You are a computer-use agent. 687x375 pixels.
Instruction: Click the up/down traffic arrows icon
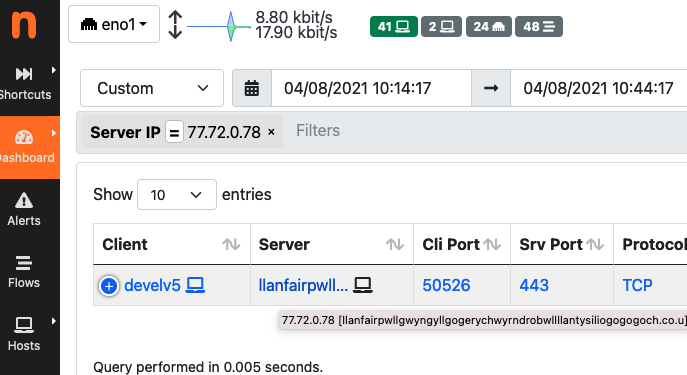tap(175, 25)
